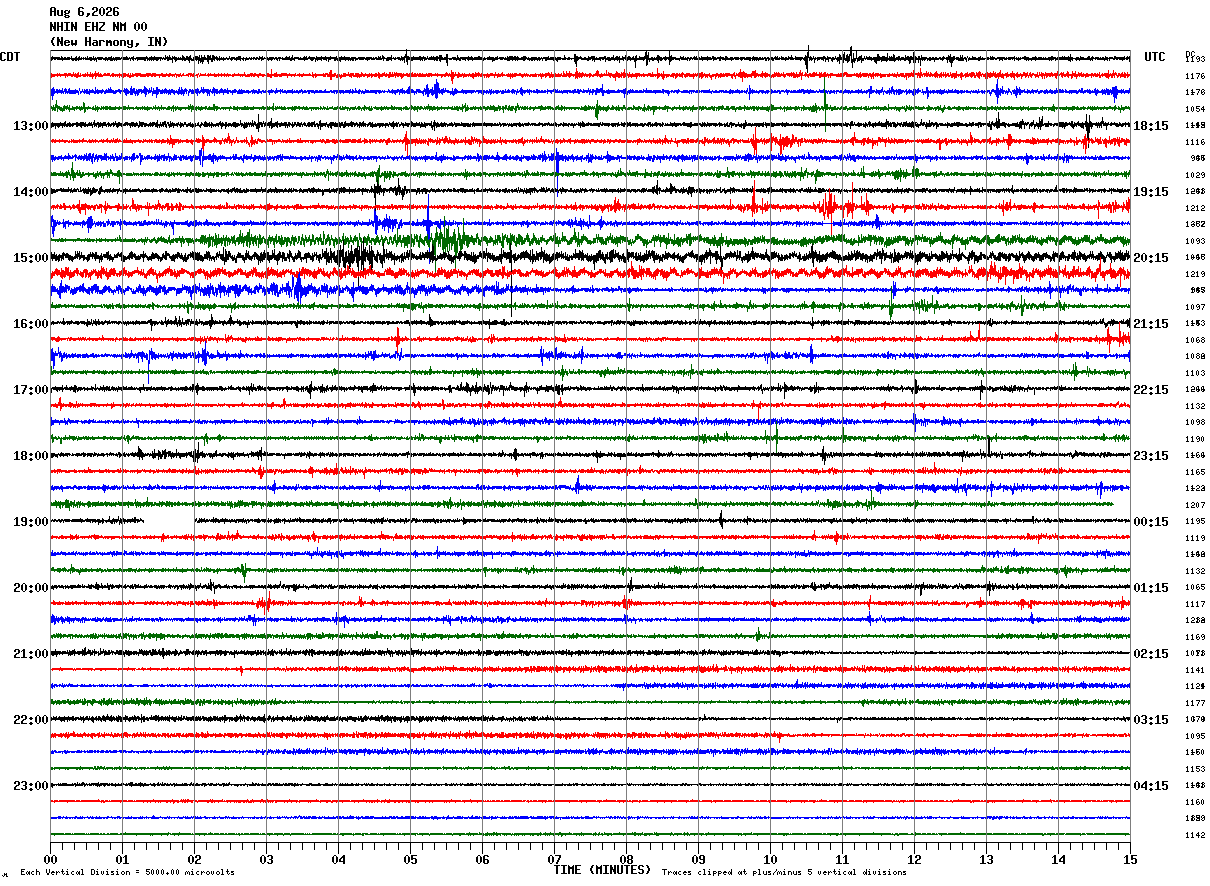Click the 18:15 UTC time label
The image size is (1210, 886).
pyautogui.click(x=1151, y=126)
